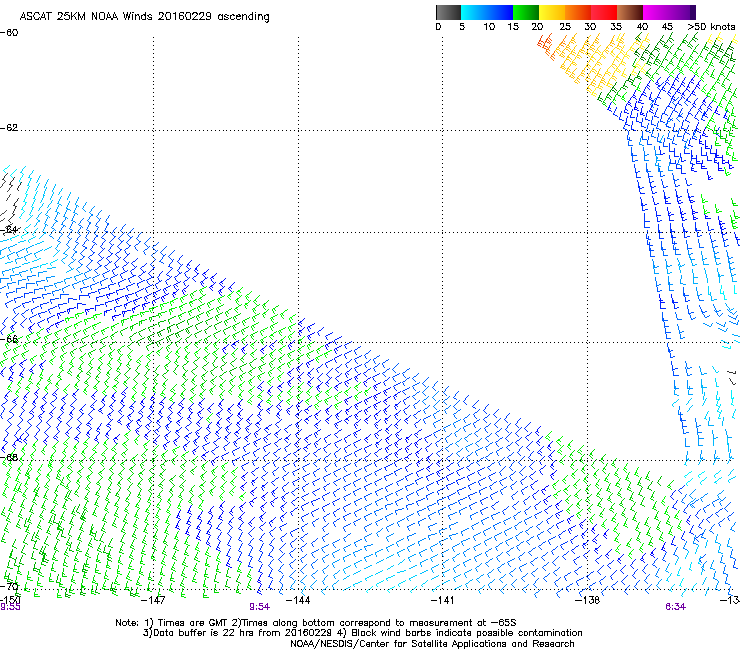
Task: Click the '35' label under the color bar
Action: [x=616, y=27]
